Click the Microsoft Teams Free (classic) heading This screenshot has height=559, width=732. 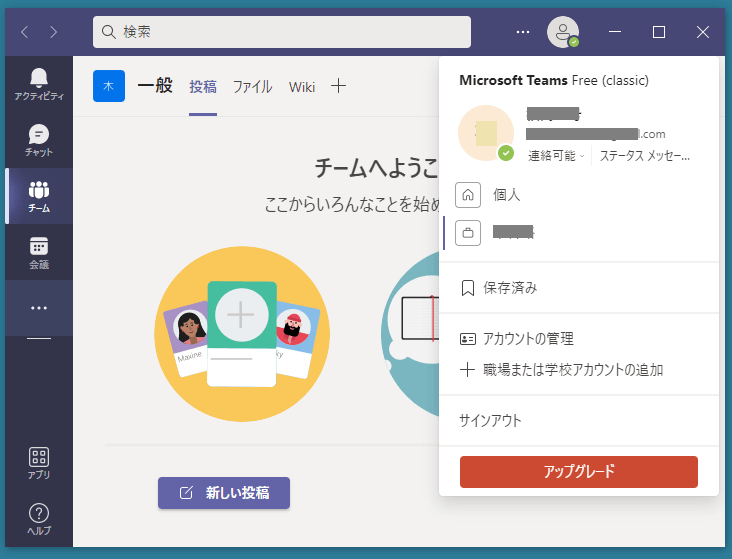pyautogui.click(x=554, y=80)
